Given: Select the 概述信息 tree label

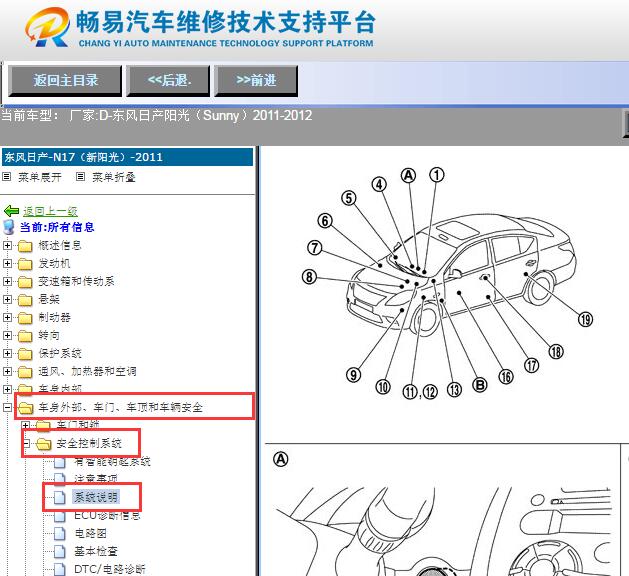Looking at the screenshot, I should coord(60,245).
